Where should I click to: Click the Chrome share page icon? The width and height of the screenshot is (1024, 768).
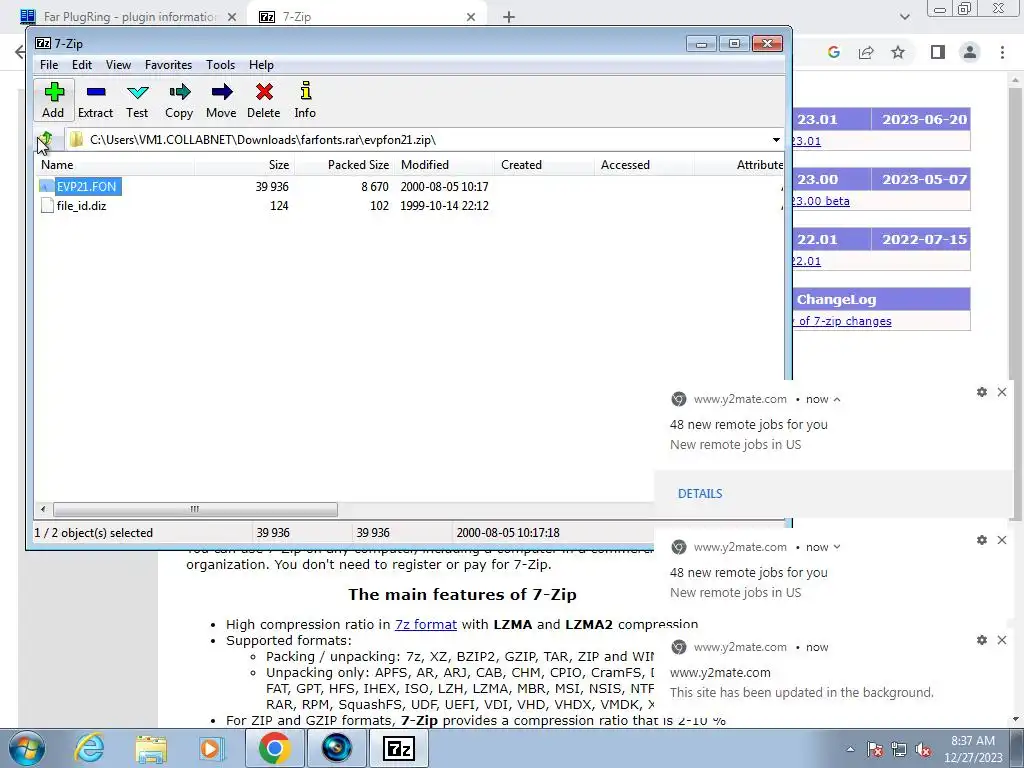[x=866, y=52]
